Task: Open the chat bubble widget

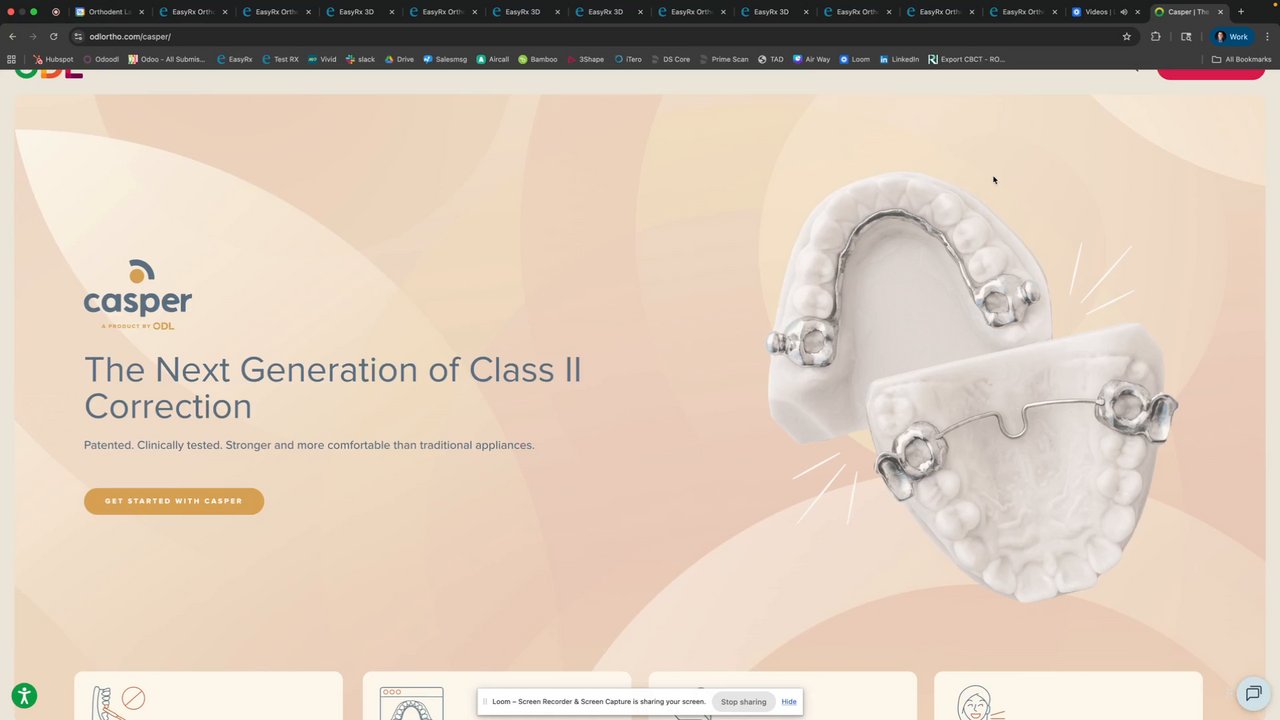Action: pos(1253,693)
